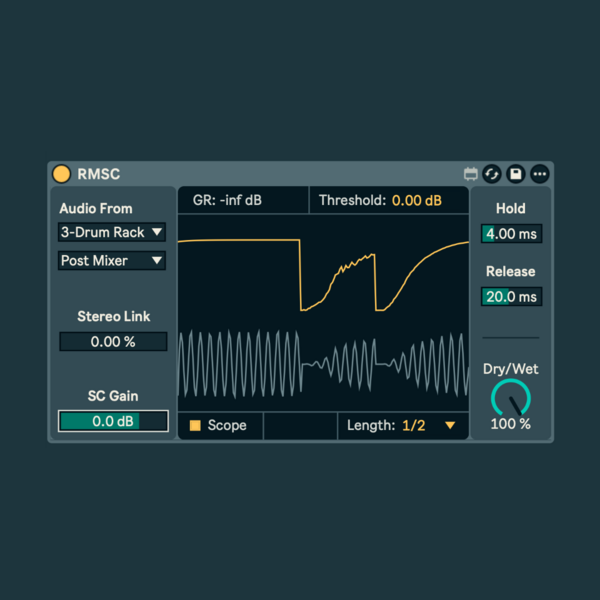
Task: Click the Dry/Wet knob
Action: pyautogui.click(x=511, y=398)
